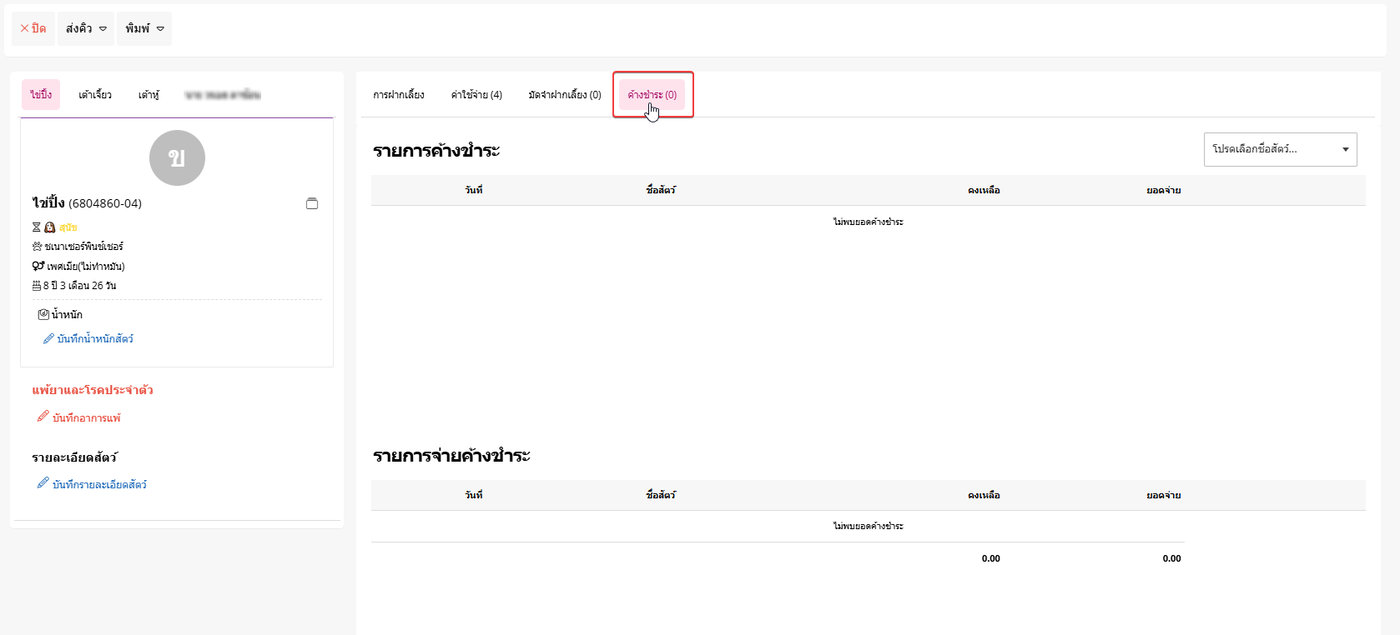Click the paw breed icon

tap(37, 246)
